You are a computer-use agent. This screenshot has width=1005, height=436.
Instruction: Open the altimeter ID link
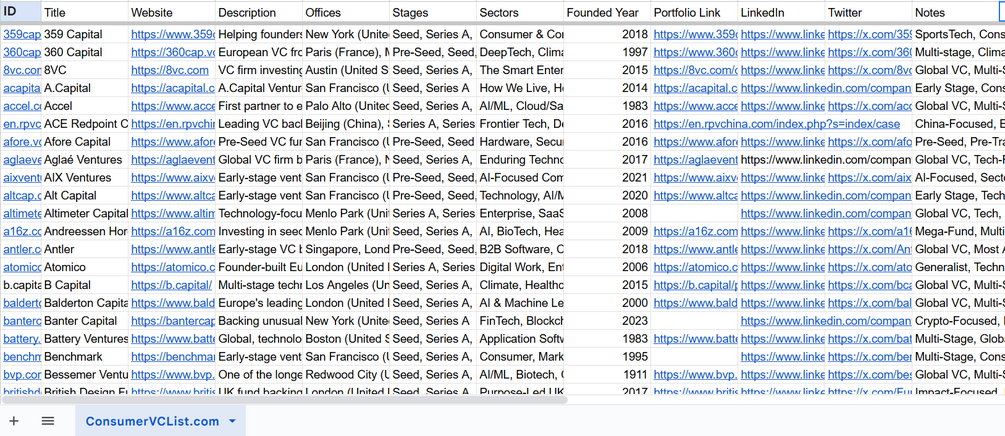[22, 214]
